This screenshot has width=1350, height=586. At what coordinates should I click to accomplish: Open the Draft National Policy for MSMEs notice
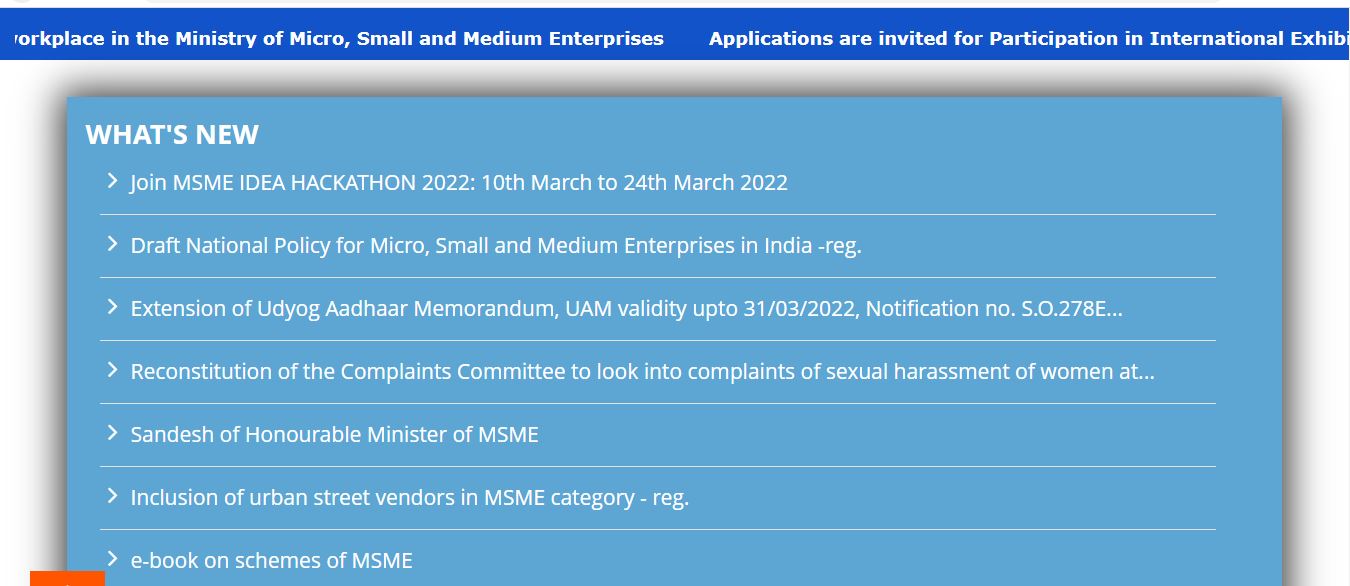(x=497, y=246)
